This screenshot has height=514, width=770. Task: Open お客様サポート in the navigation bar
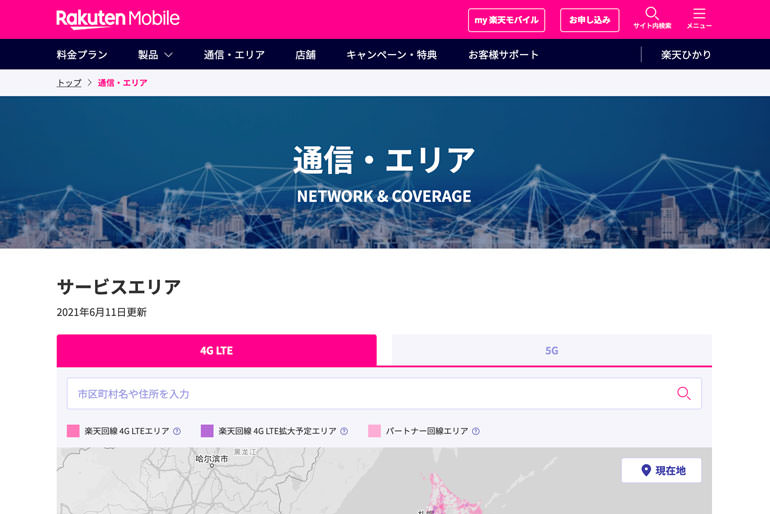click(503, 54)
